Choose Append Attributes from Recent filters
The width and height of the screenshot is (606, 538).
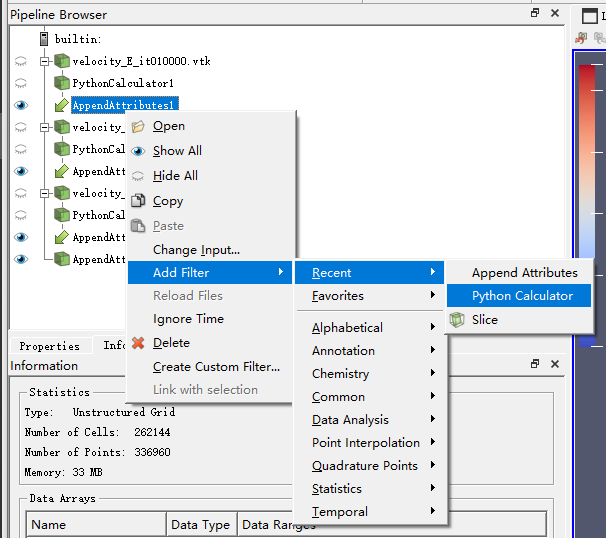519,273
